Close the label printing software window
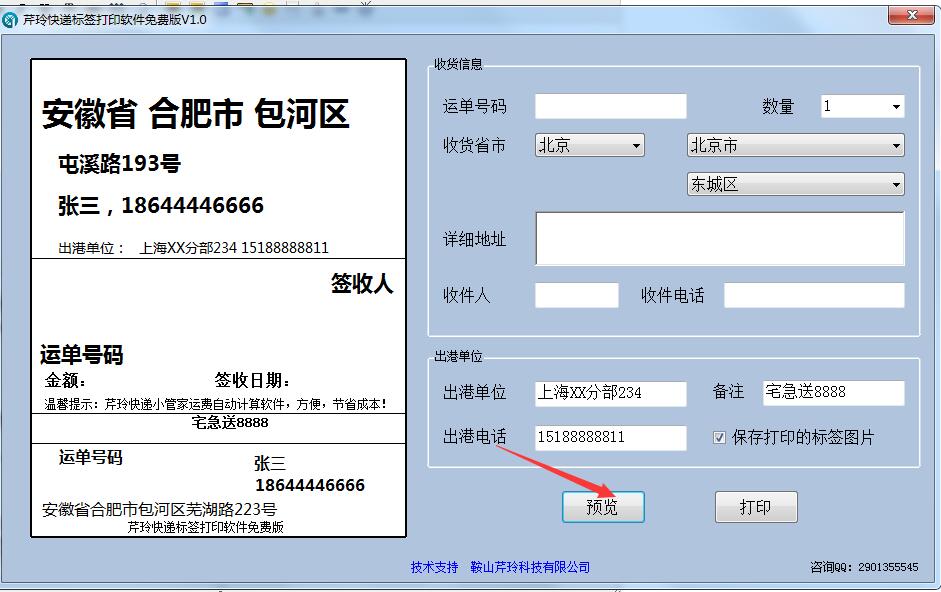 (x=912, y=16)
